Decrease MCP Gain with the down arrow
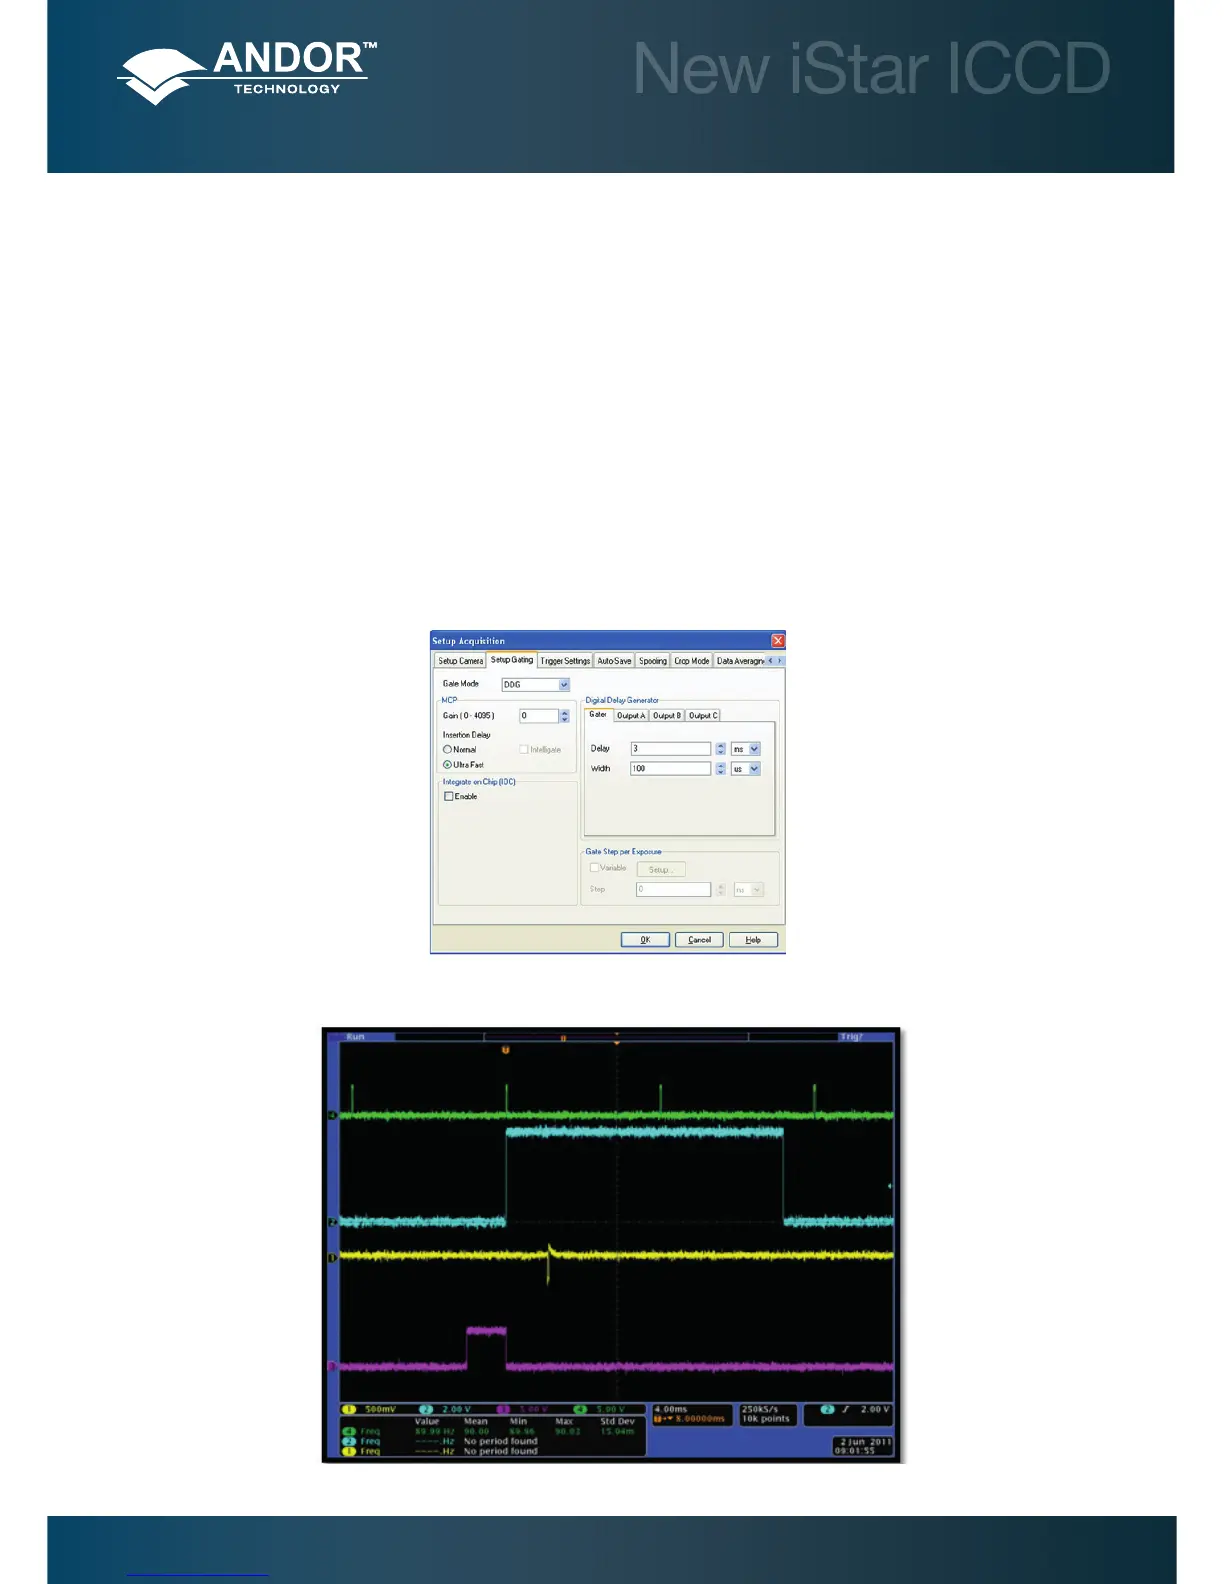The width and height of the screenshot is (1224, 1584). coord(564,719)
